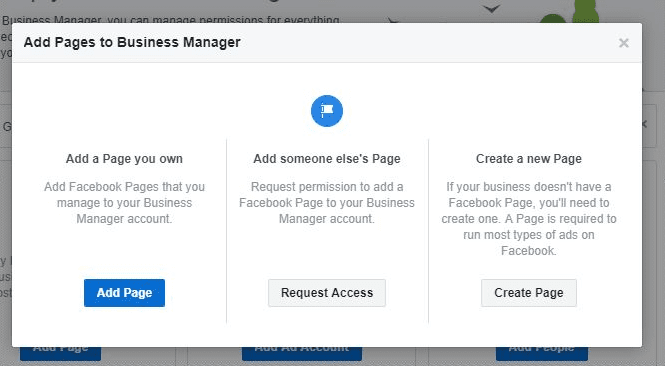Click the blue Add Page button
The height and width of the screenshot is (366, 665).
pos(124,293)
